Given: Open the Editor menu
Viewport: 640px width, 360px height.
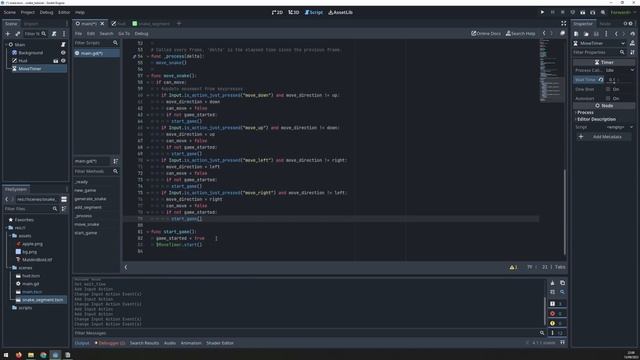Looking at the screenshot, I should coord(64,12).
